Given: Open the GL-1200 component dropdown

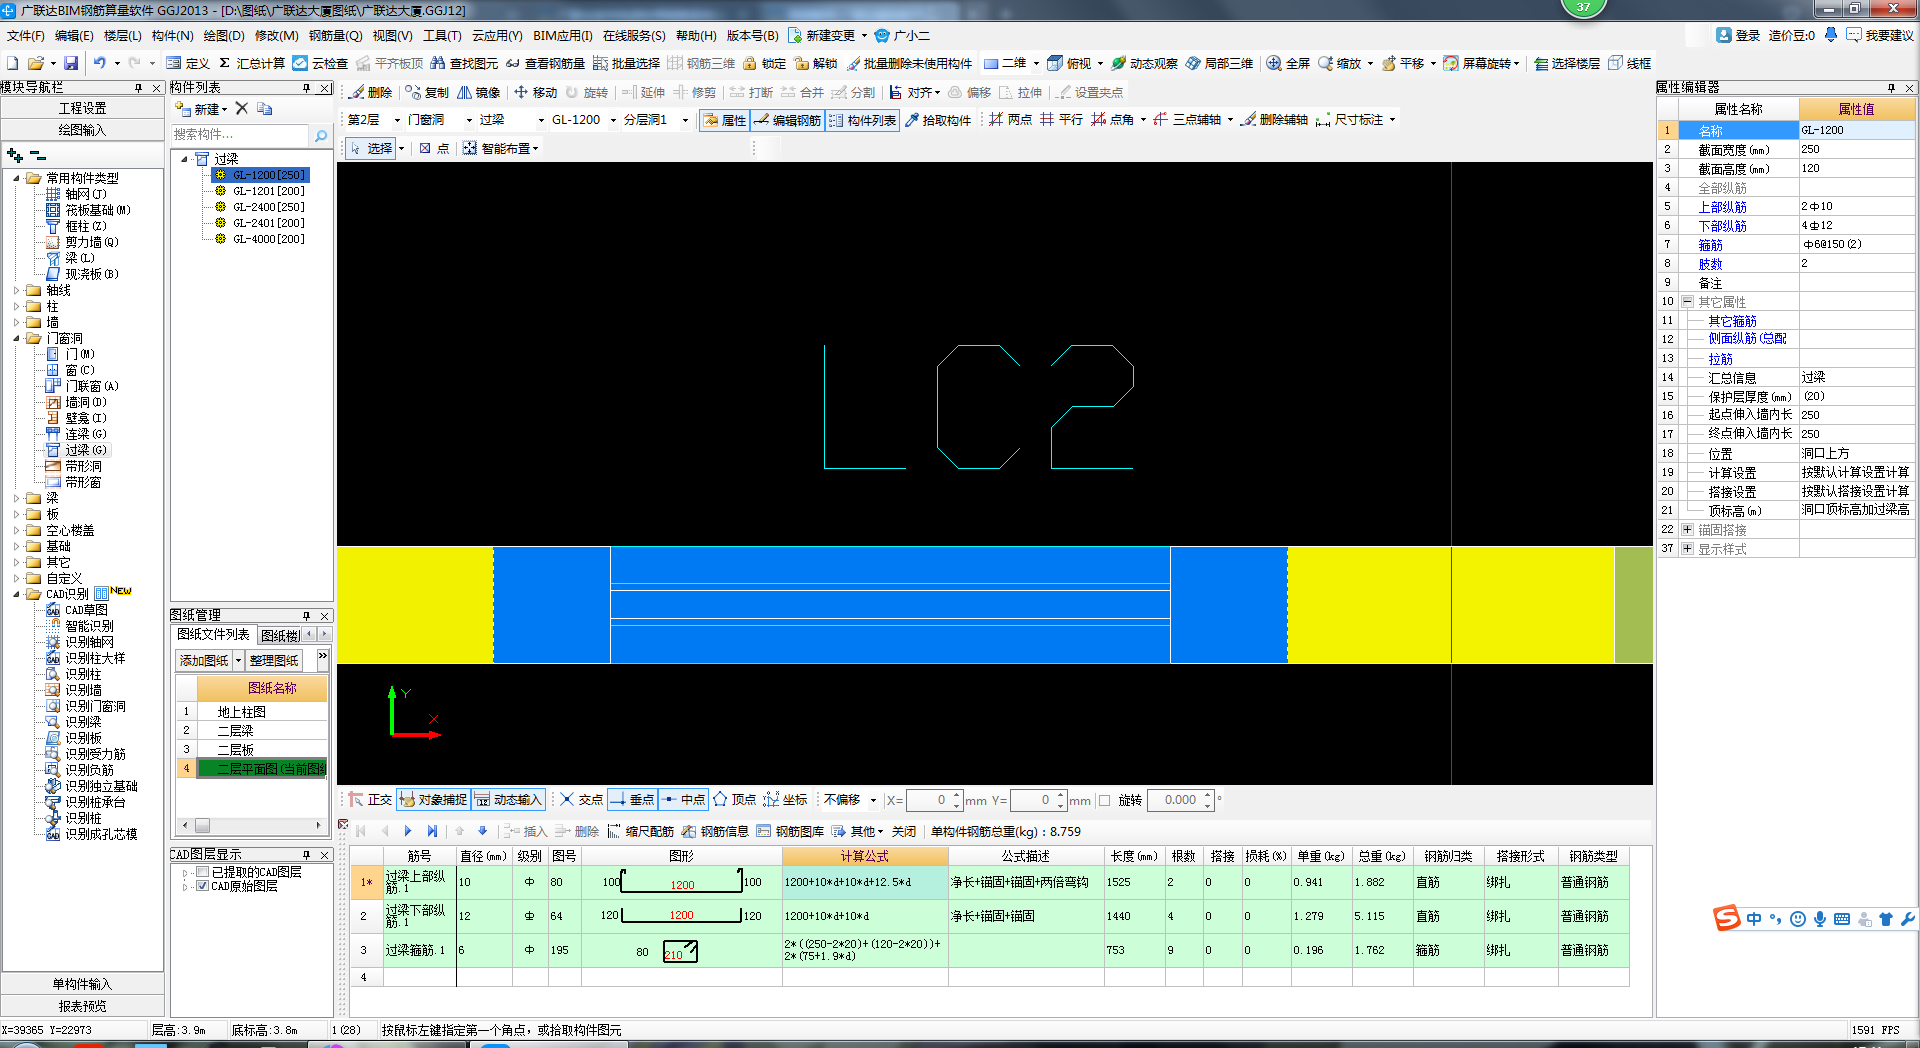Looking at the screenshot, I should pos(613,120).
